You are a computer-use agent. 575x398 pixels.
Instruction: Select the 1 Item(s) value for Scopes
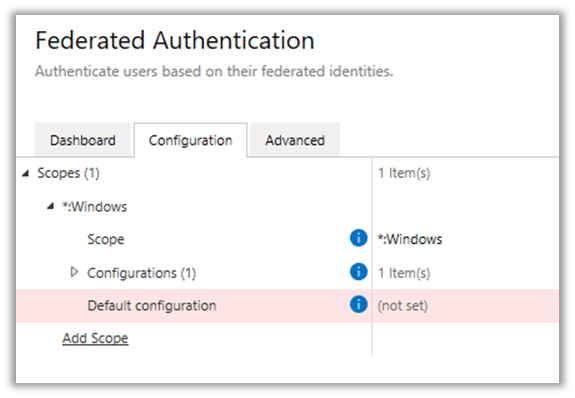coord(404,173)
